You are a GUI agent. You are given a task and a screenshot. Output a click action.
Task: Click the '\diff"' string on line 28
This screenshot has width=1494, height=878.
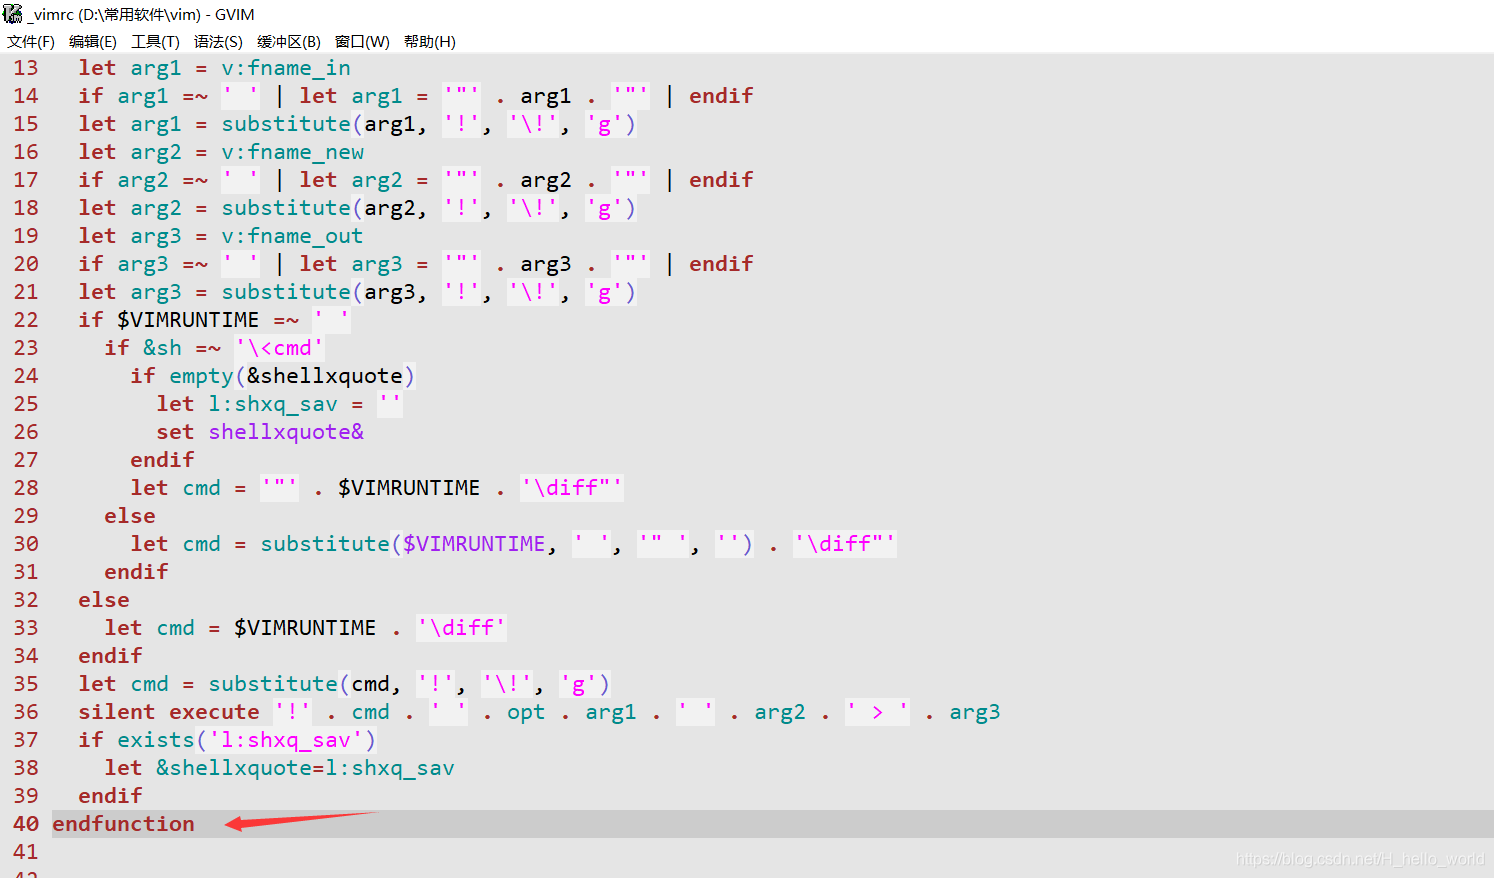point(572,488)
